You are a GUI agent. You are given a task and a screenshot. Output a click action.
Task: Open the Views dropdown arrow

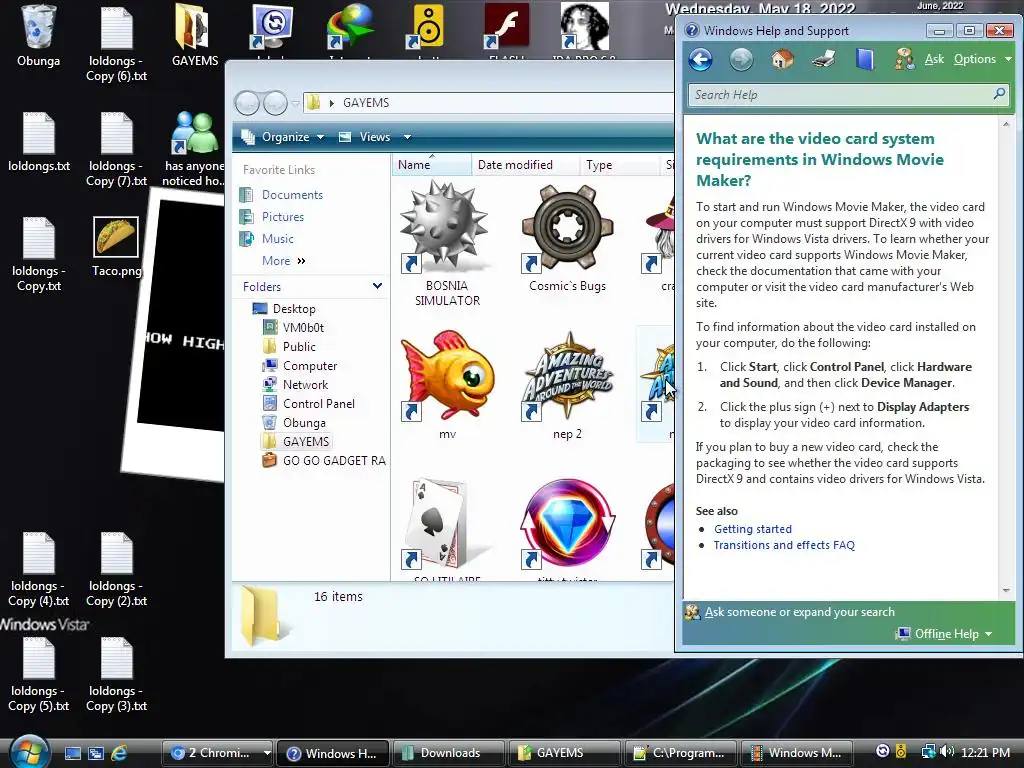pyautogui.click(x=407, y=137)
